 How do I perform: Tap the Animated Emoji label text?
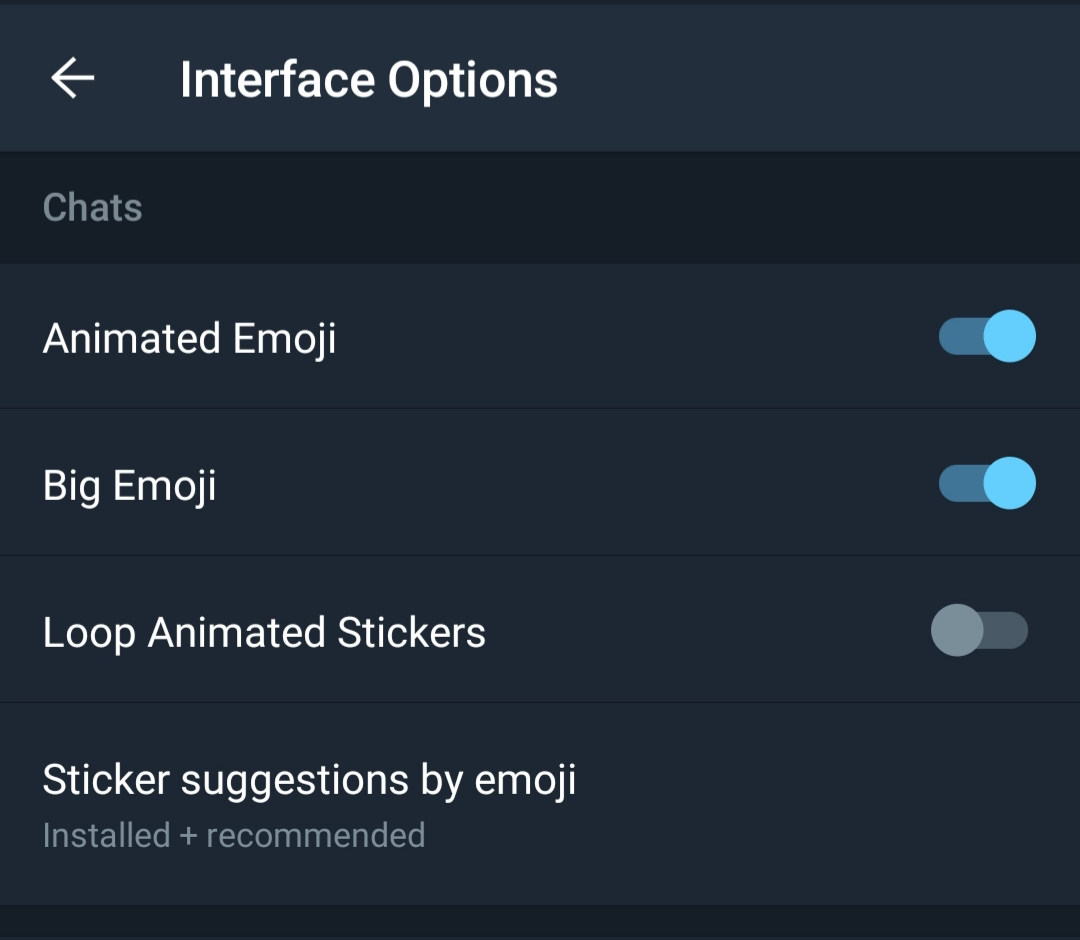point(189,338)
